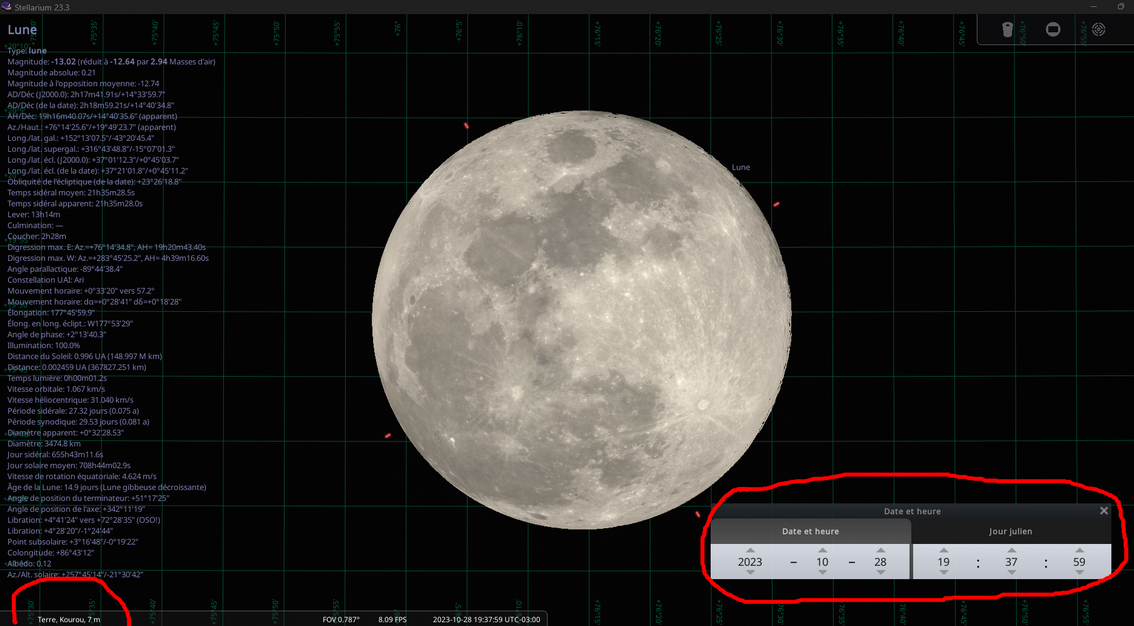Restore the Stellarium window size

(x=1121, y=7)
